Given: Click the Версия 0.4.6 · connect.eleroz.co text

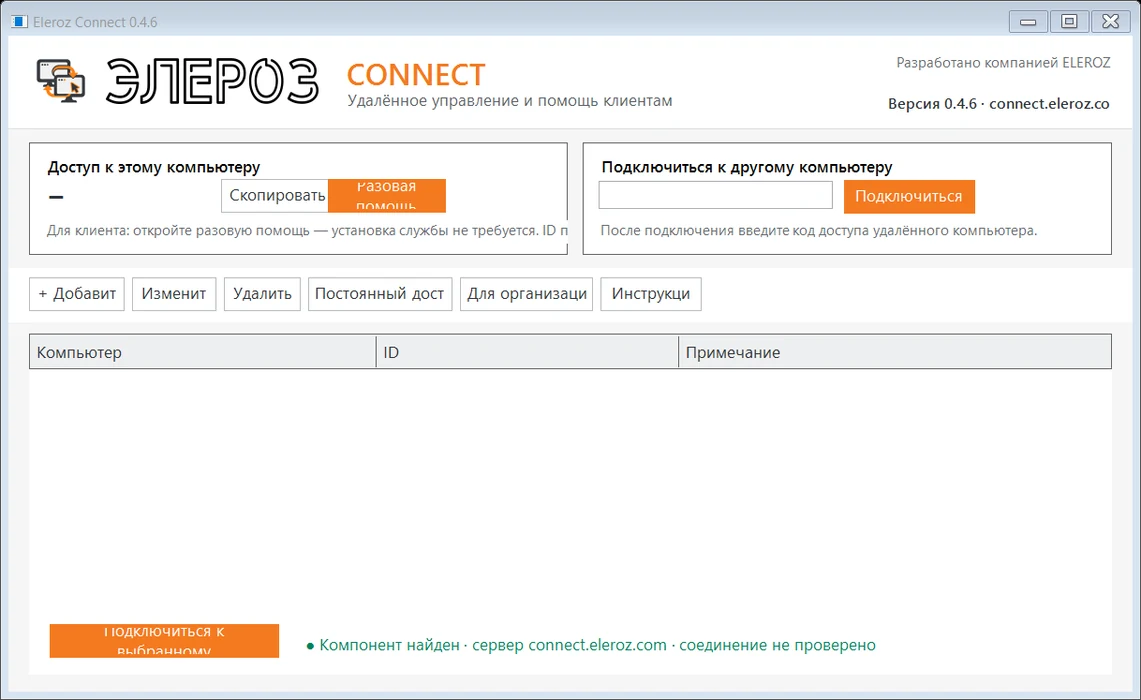Looking at the screenshot, I should [998, 104].
